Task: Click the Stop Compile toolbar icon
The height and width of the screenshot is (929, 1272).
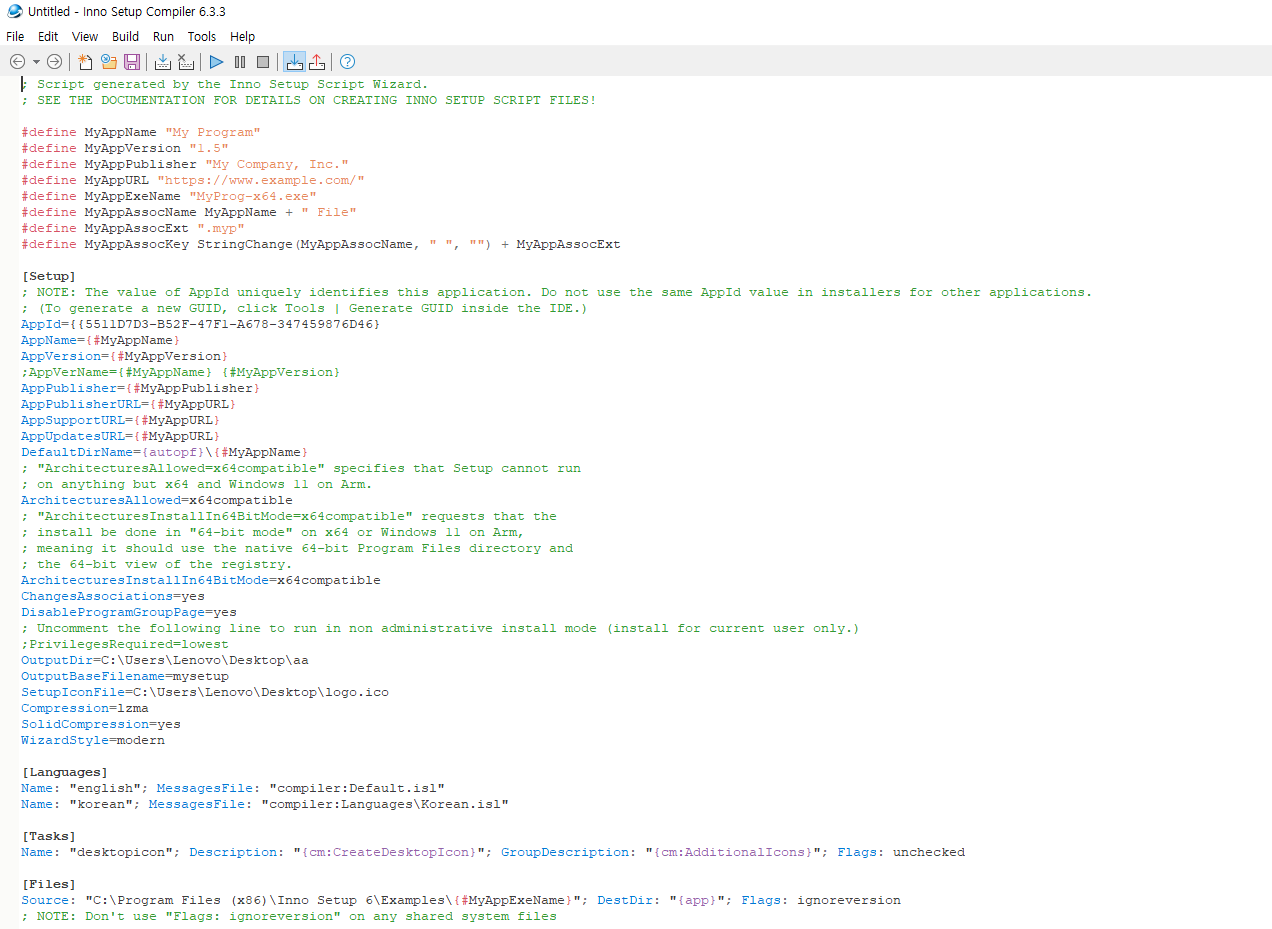Action: click(185, 62)
